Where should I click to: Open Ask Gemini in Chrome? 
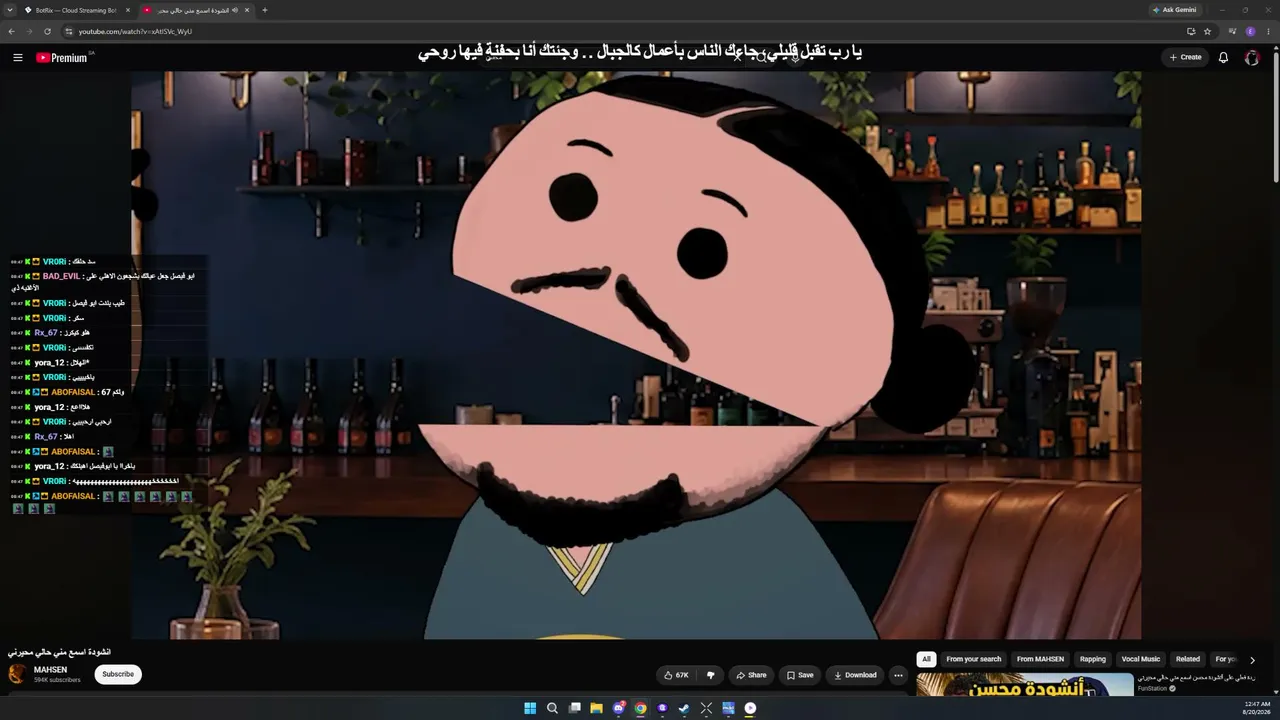tap(1174, 10)
